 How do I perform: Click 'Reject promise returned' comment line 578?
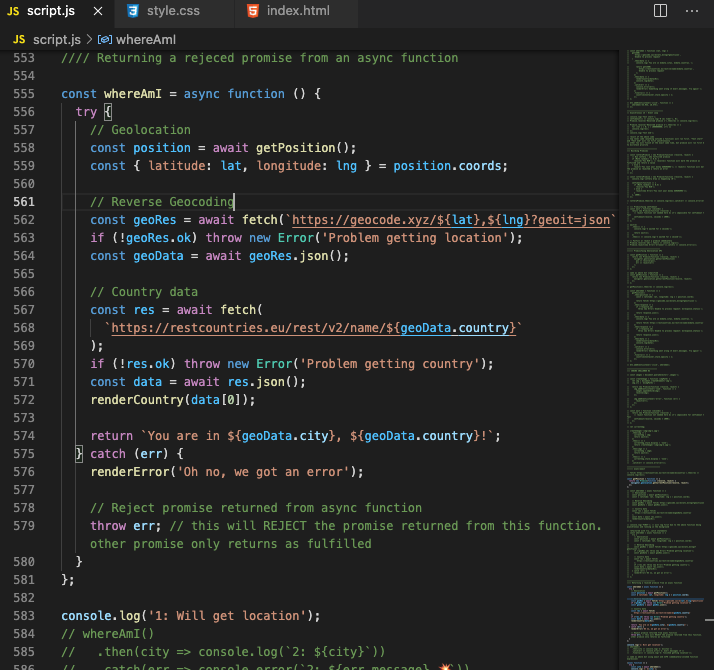(x=256, y=508)
